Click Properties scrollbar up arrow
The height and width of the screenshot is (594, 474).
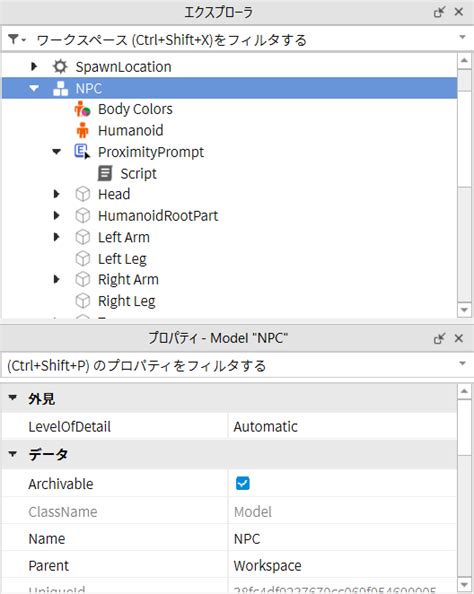(x=465, y=391)
